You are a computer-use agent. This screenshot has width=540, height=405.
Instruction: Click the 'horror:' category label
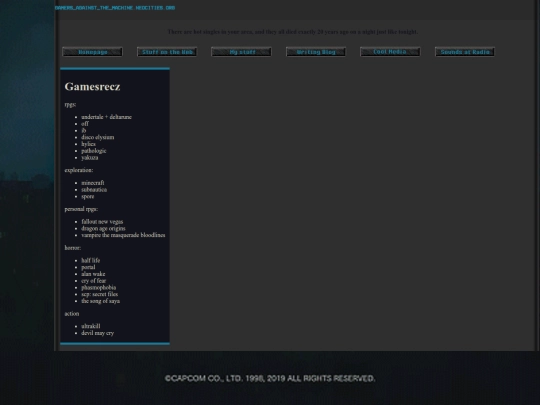73,248
